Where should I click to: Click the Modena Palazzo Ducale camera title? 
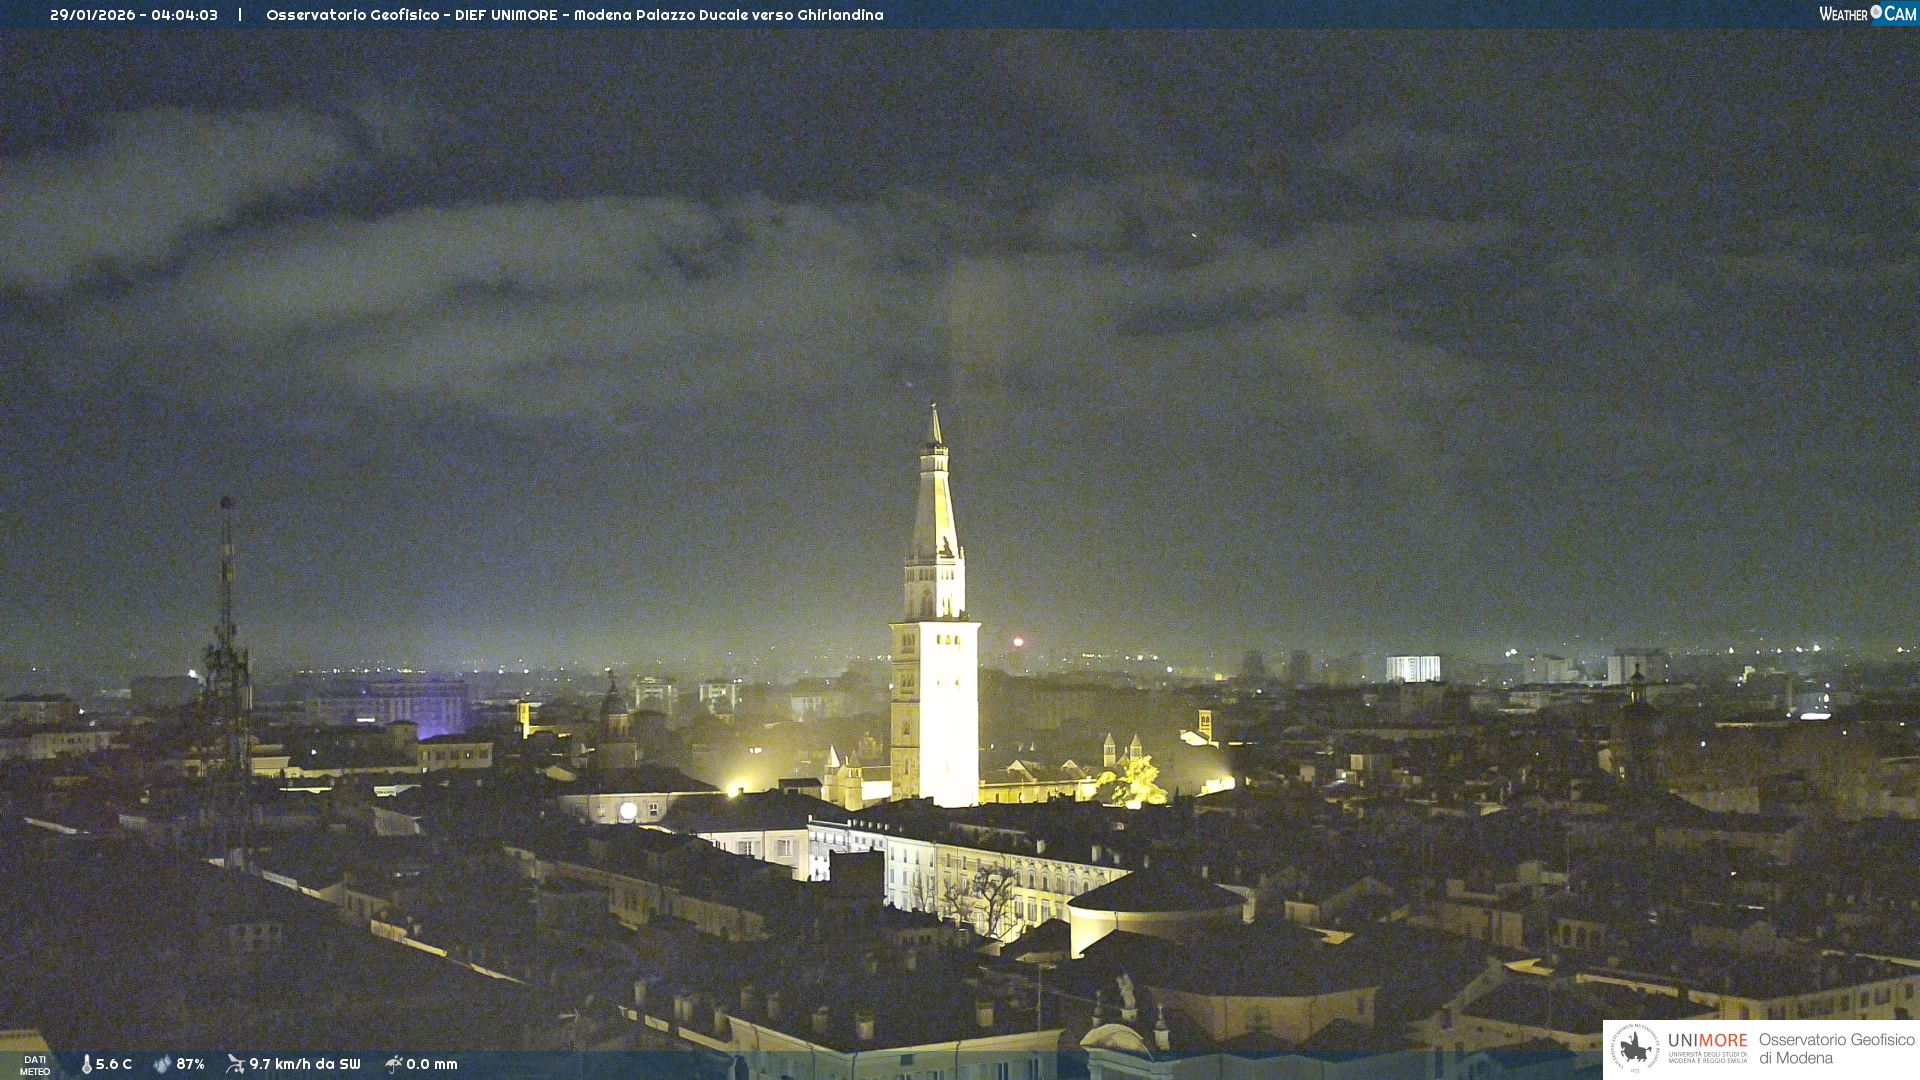point(574,15)
